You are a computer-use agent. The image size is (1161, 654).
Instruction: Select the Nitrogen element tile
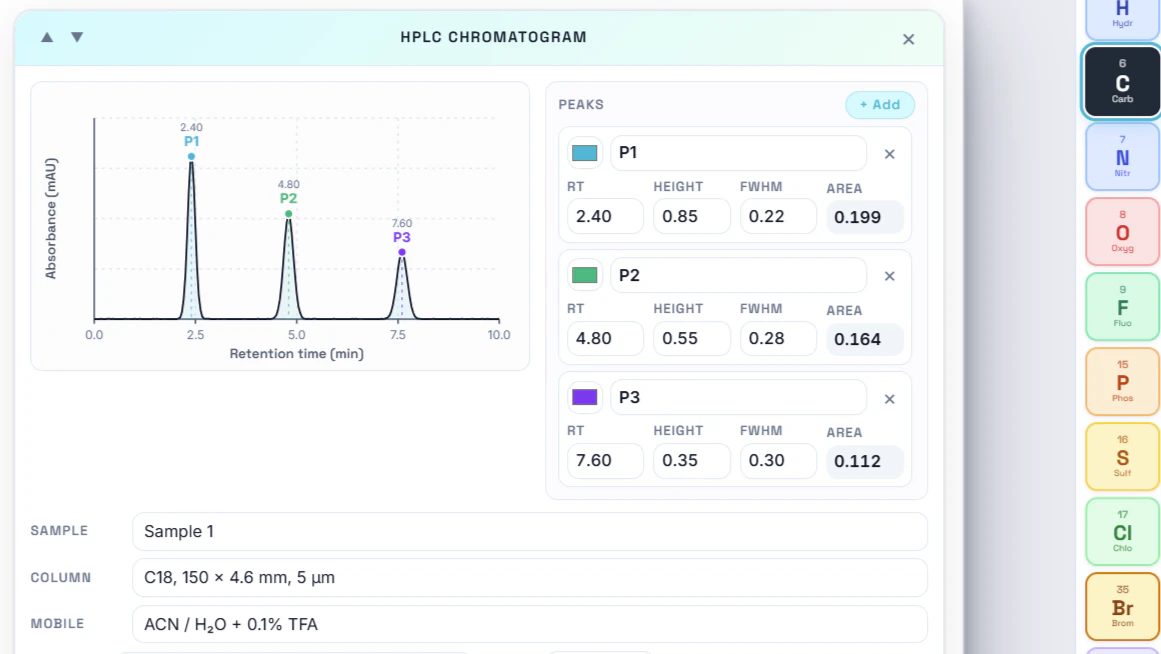pos(1122,157)
